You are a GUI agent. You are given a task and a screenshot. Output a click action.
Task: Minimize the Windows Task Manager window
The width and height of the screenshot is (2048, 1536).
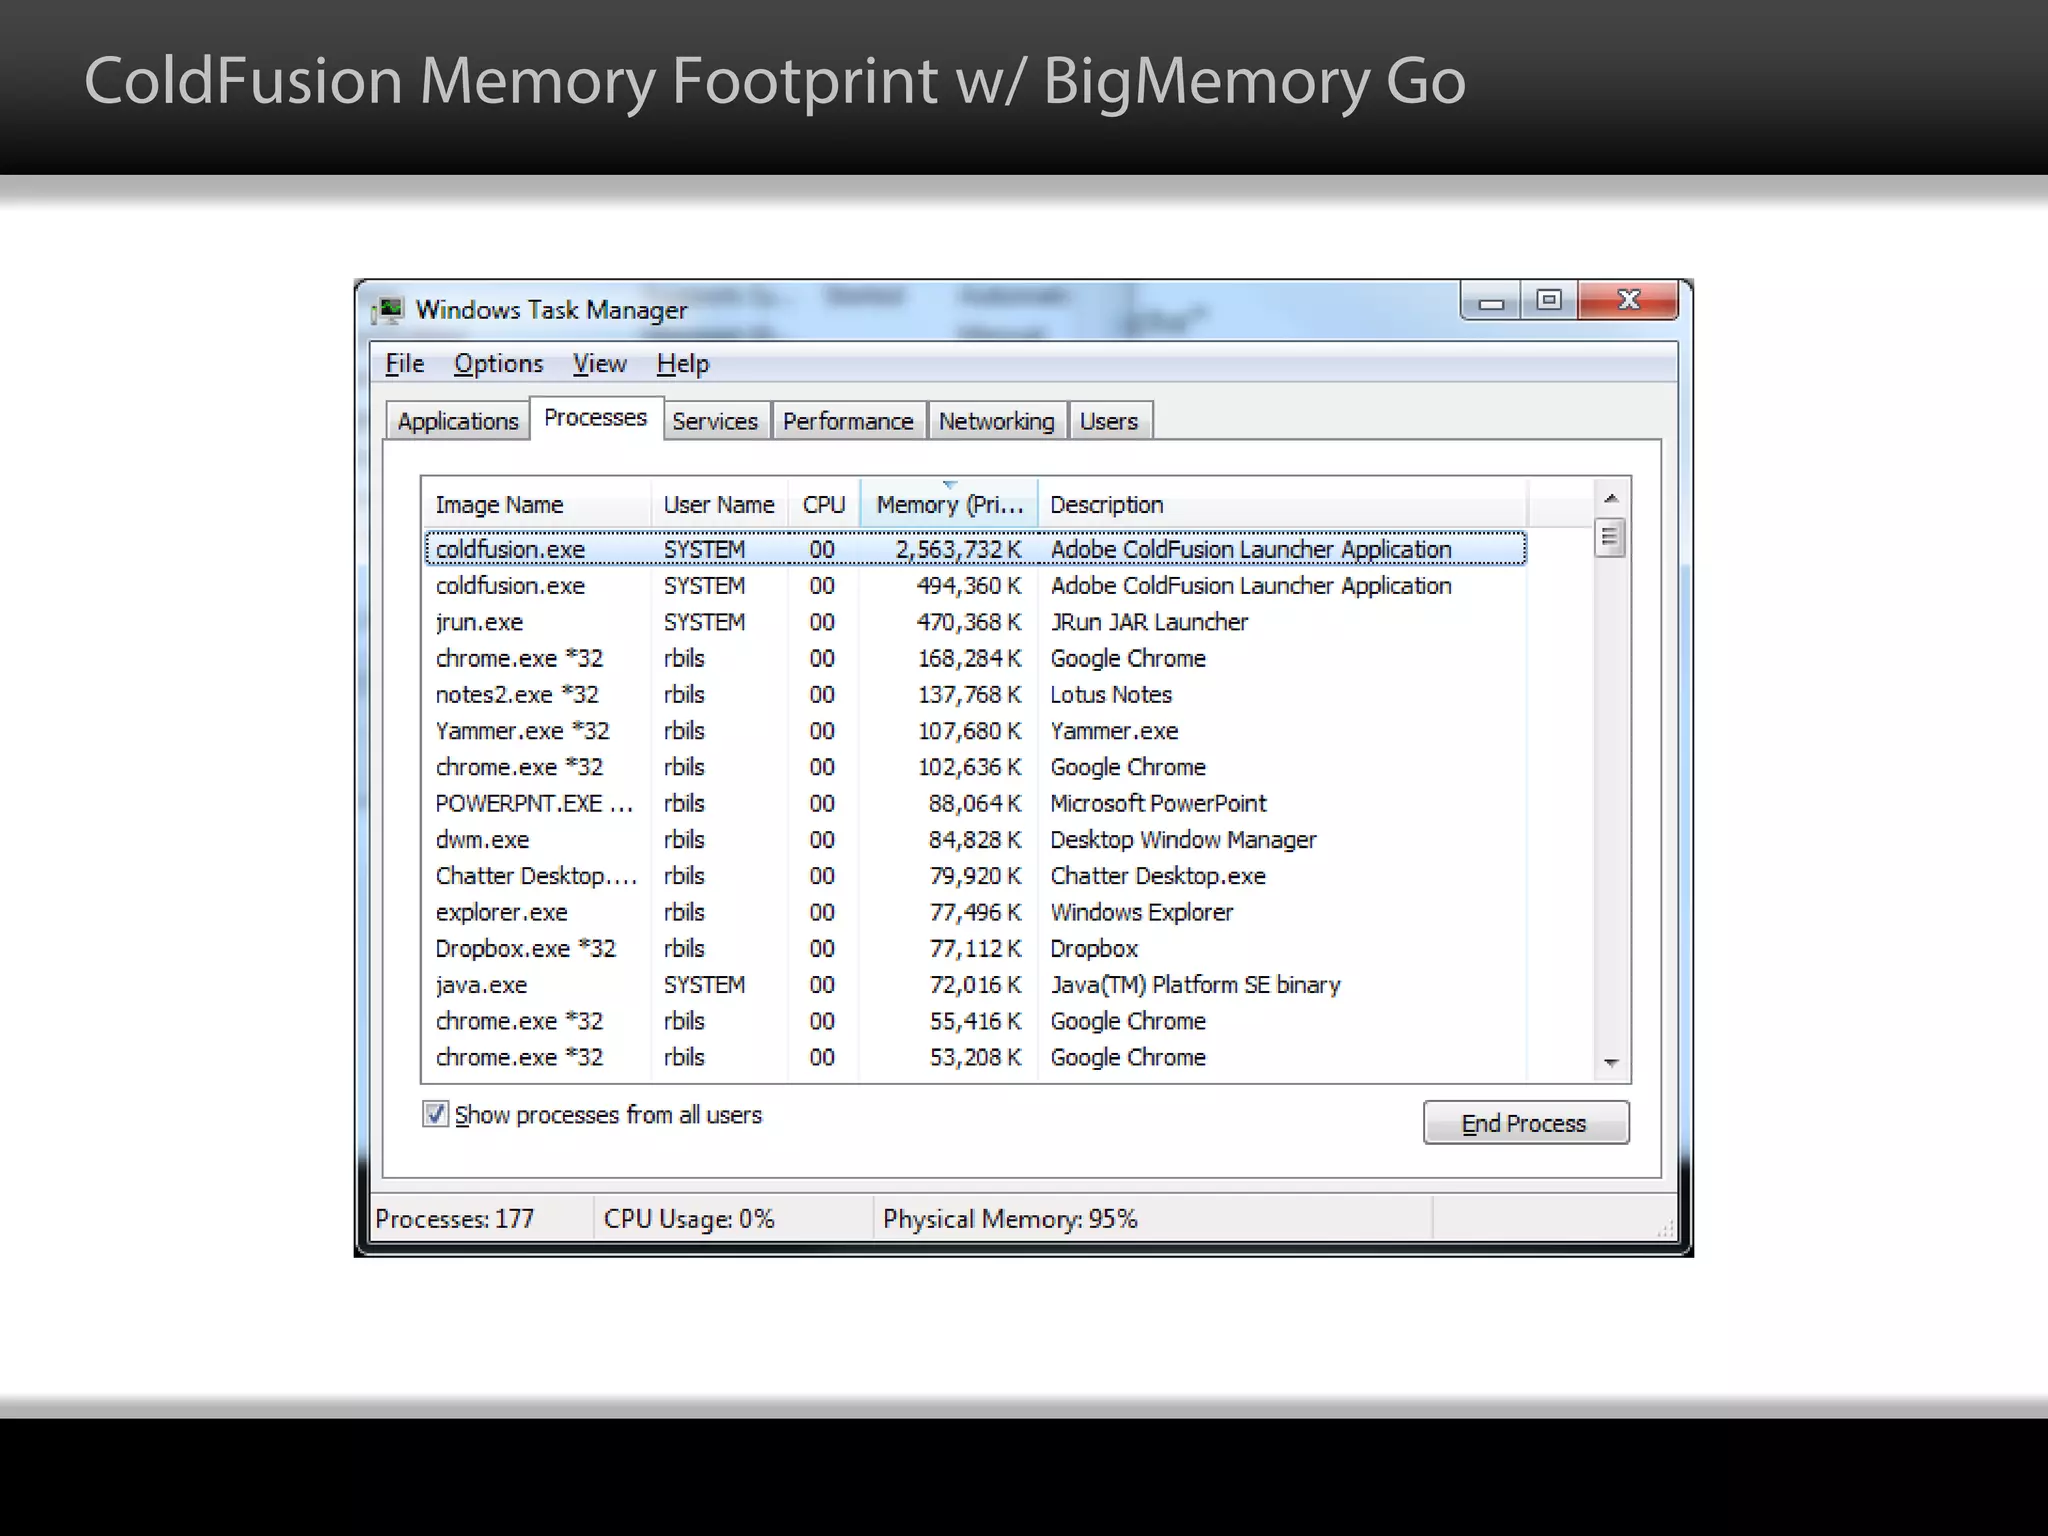tap(1491, 301)
